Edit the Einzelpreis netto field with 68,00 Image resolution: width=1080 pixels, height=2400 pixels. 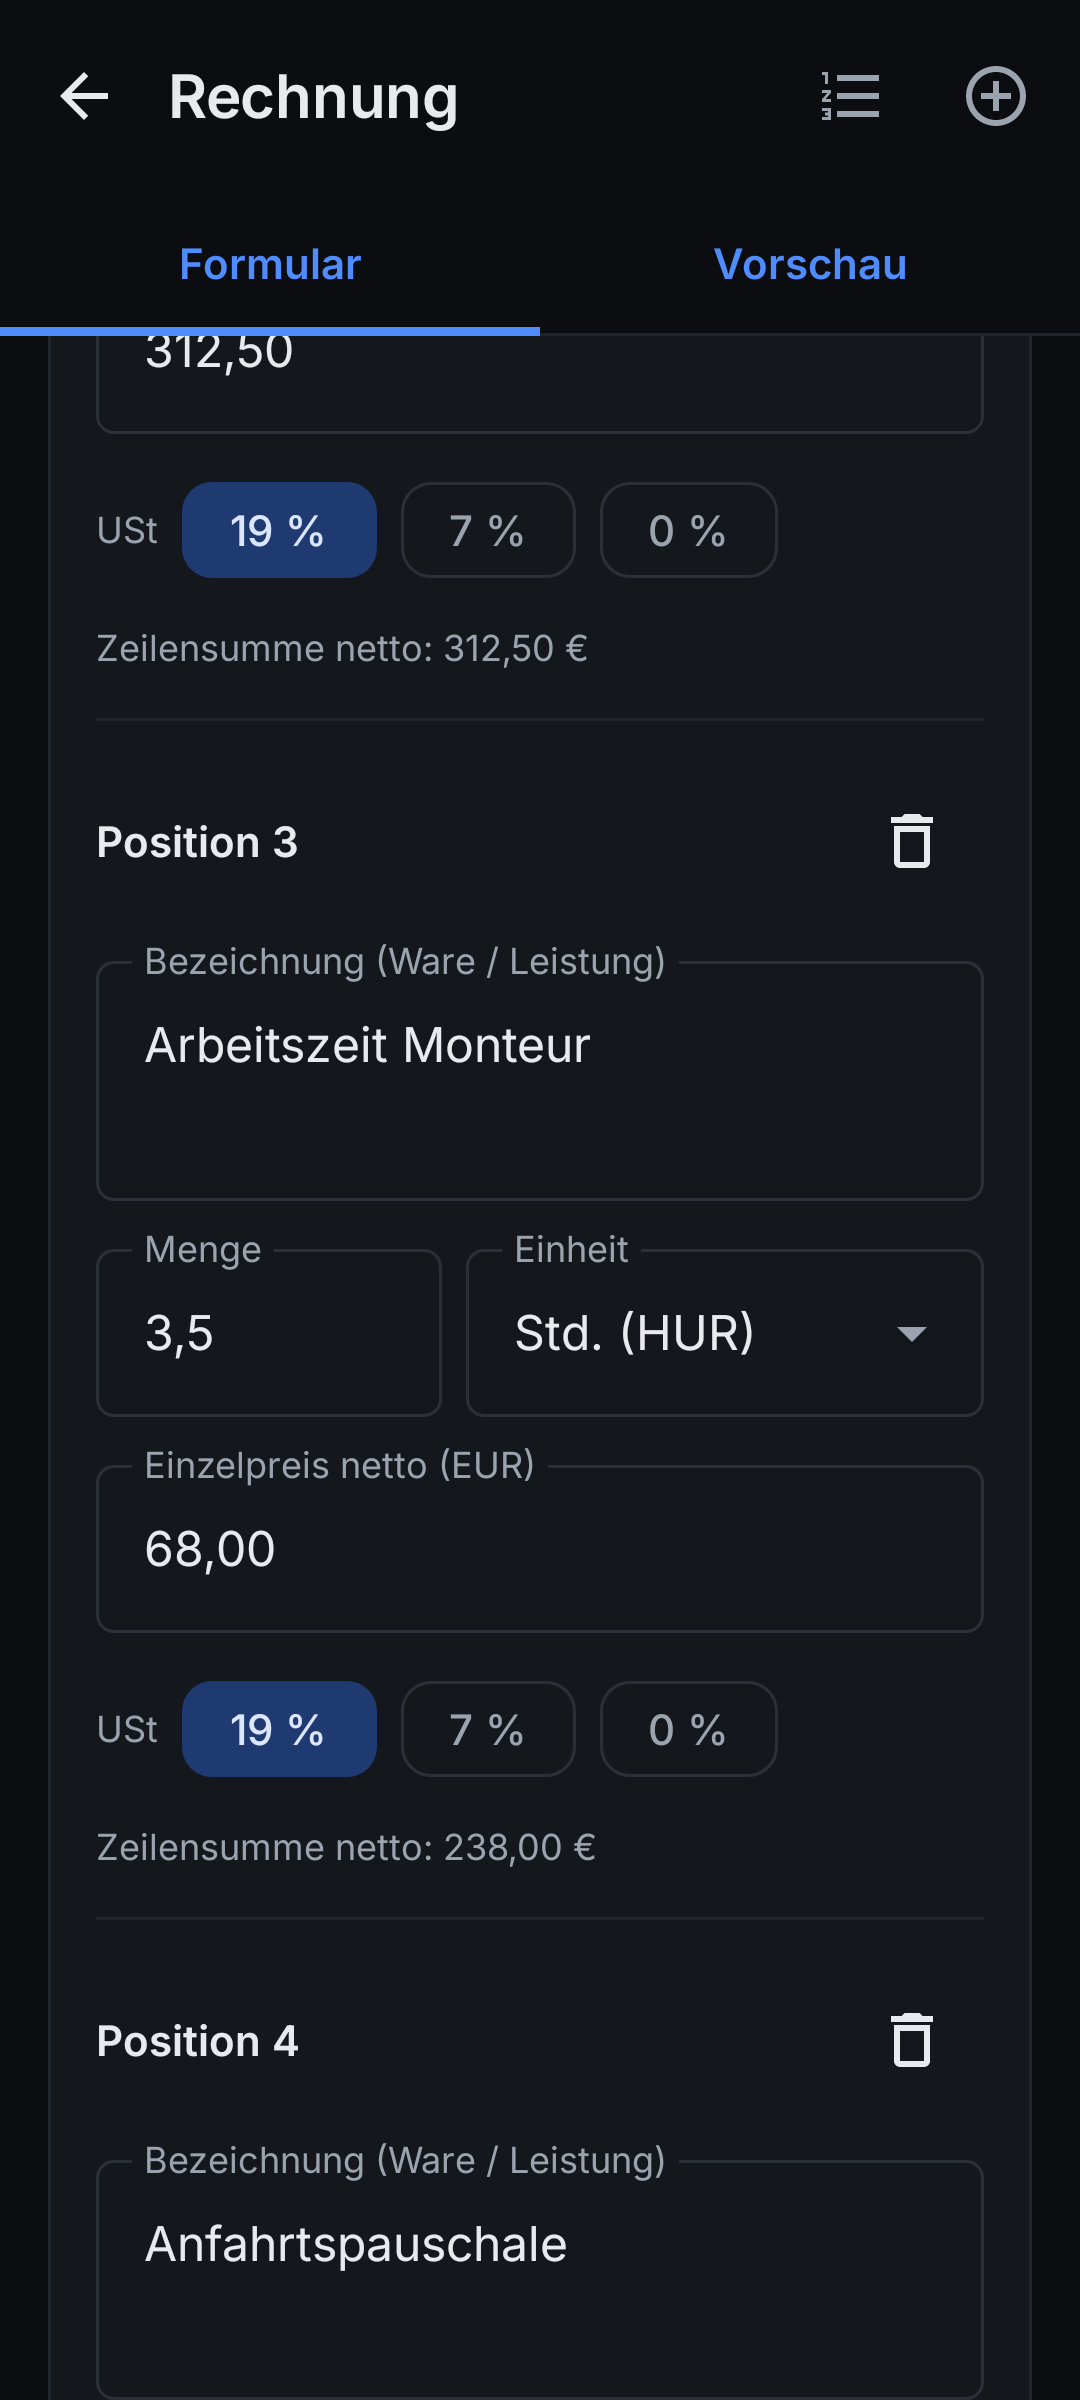(540, 1549)
